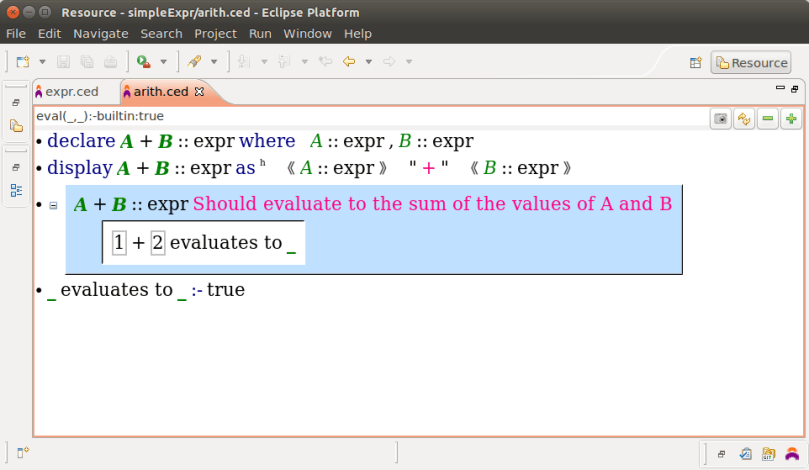809x470 pixels.
Task: Open the Navigate menu
Action: (x=100, y=33)
